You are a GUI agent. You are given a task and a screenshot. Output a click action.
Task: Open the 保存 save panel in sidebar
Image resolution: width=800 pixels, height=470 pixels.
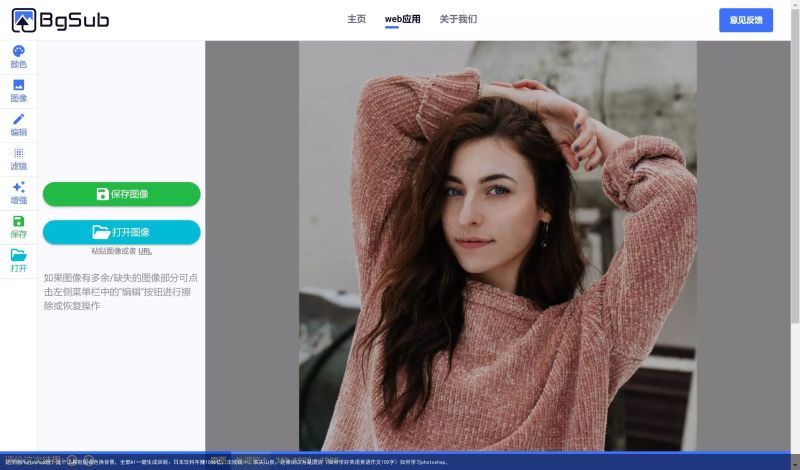tap(18, 227)
